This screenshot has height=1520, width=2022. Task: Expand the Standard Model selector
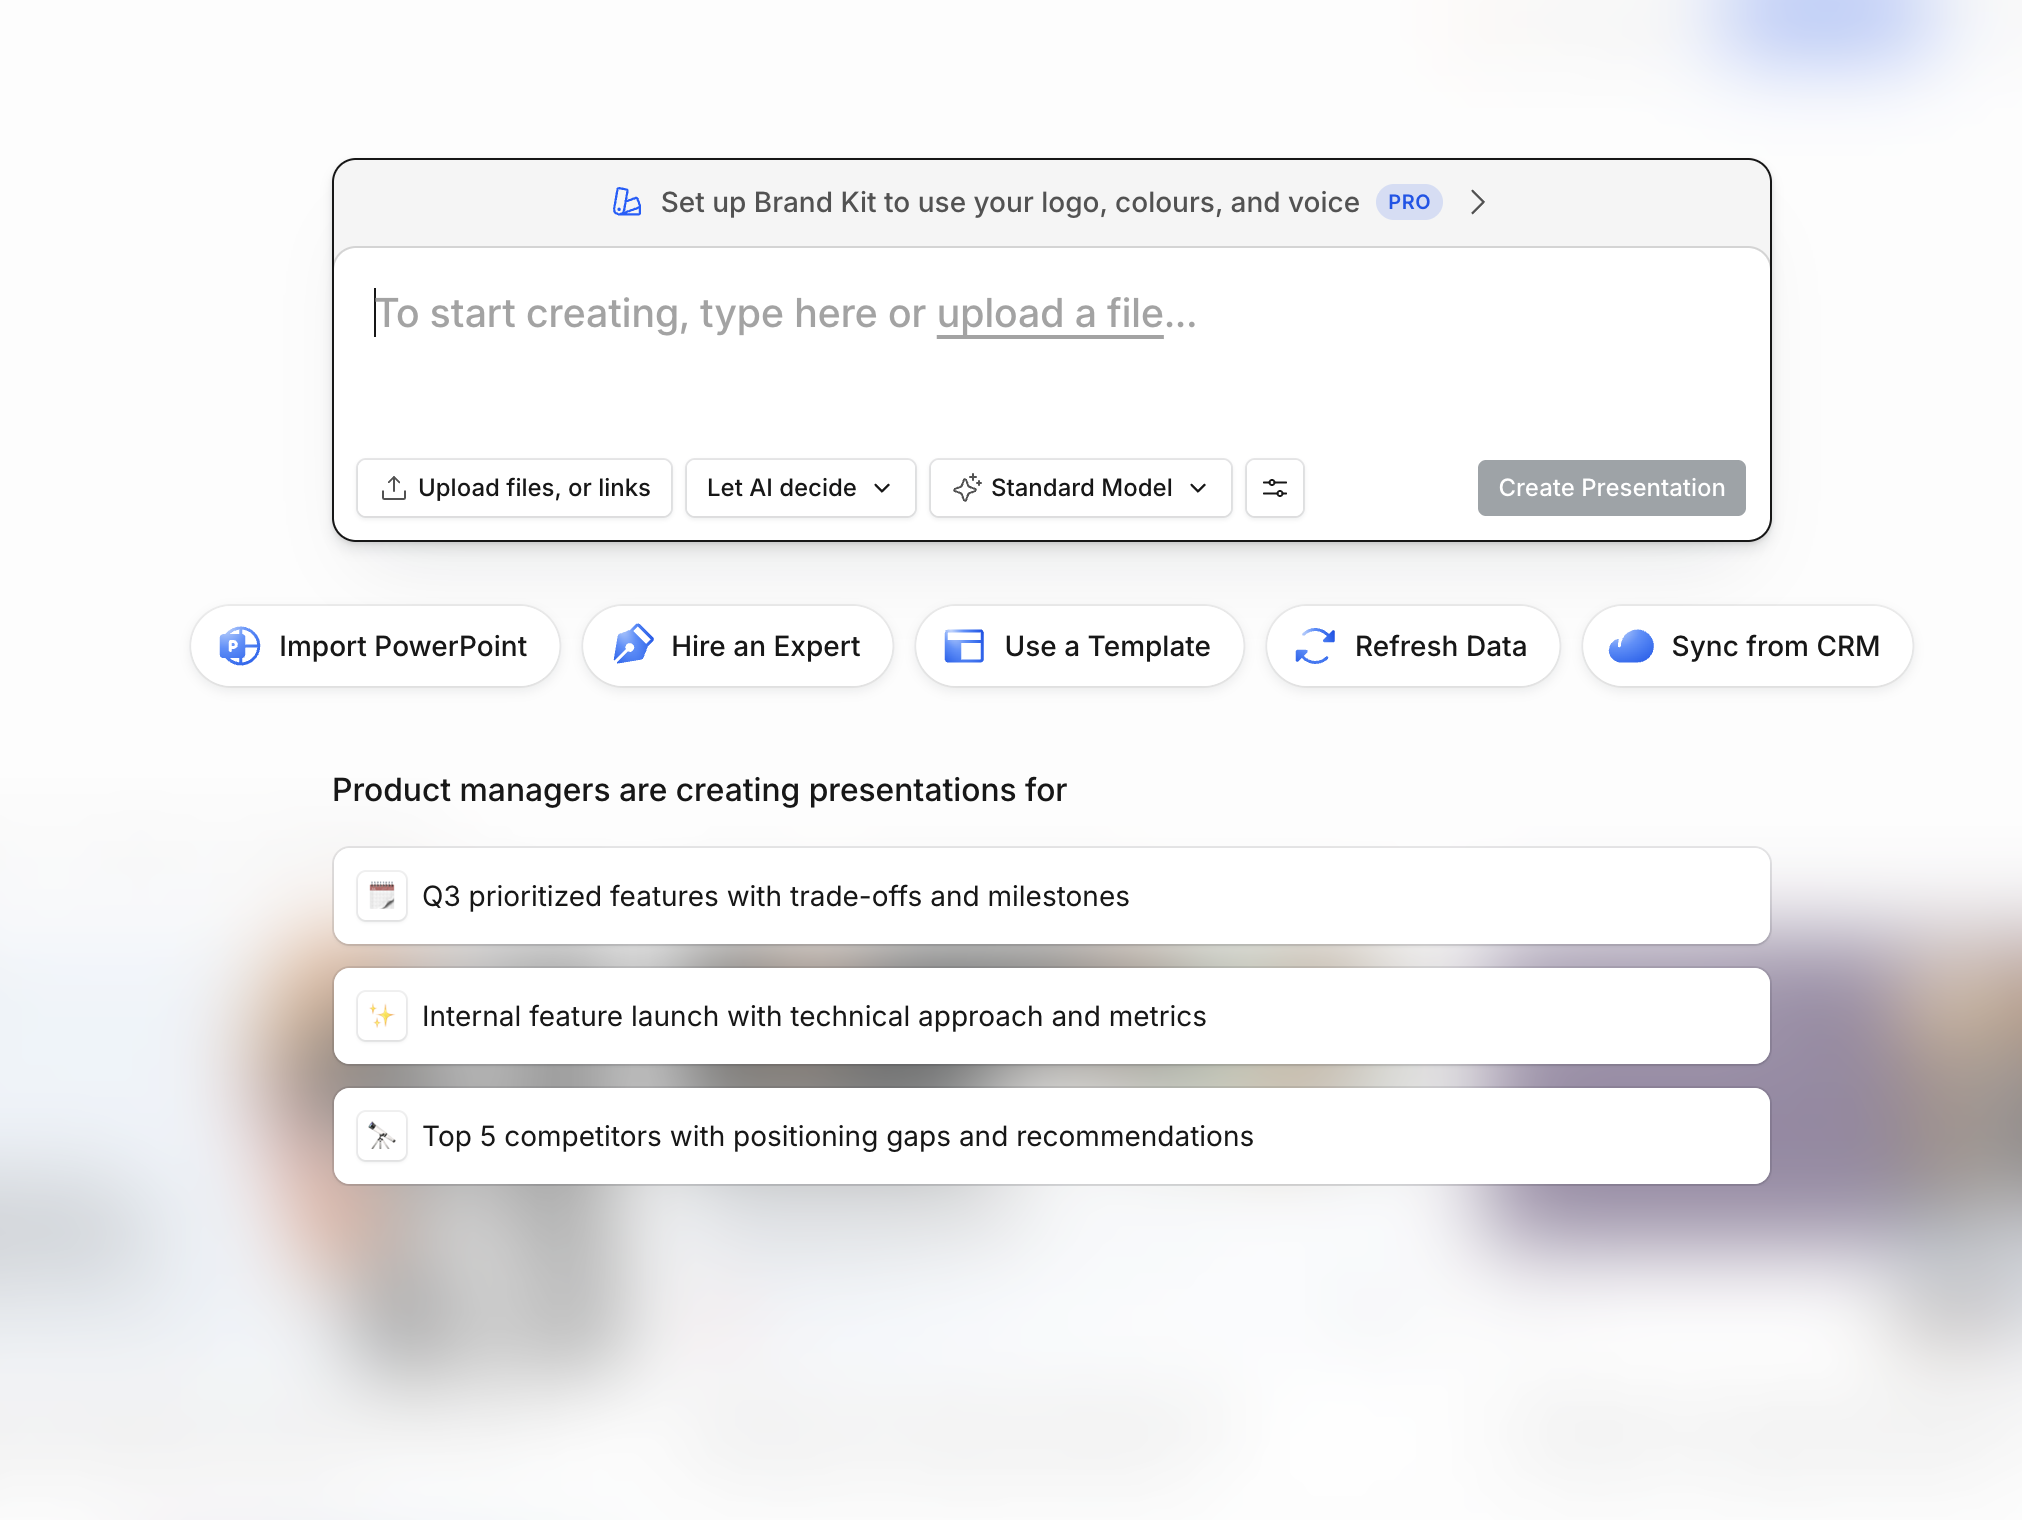pyautogui.click(x=1080, y=488)
